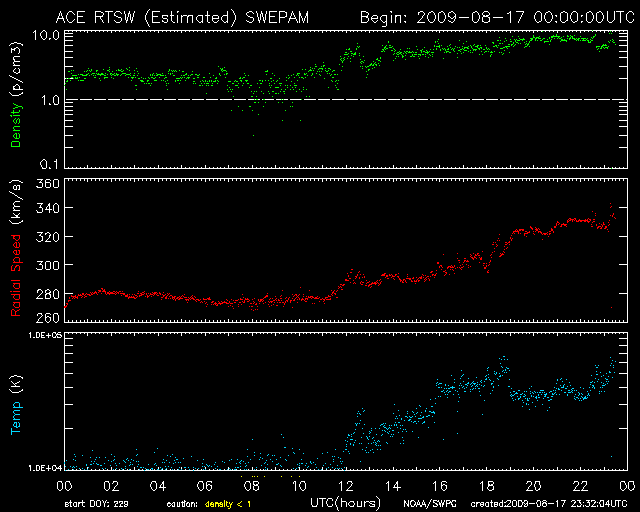
Task: Click the red 'Radial Speed (km/s)' axis label
Action: click(x=16, y=248)
